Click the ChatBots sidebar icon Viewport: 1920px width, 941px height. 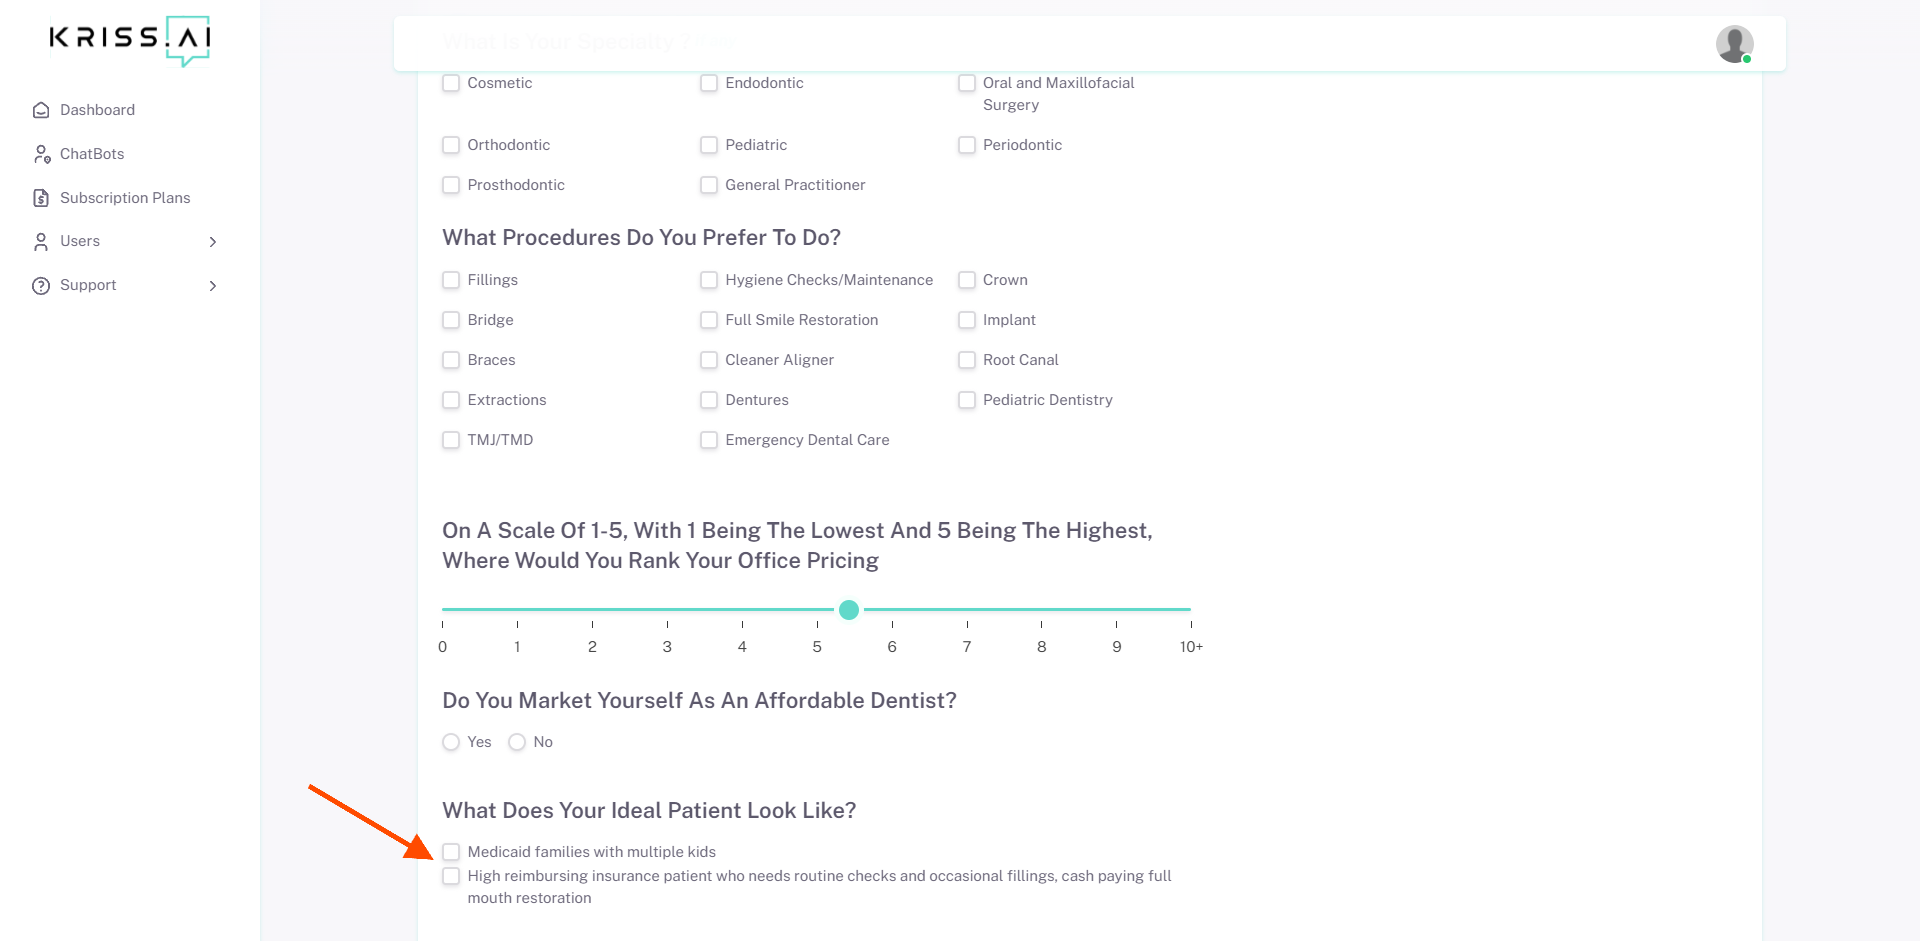pyautogui.click(x=41, y=154)
